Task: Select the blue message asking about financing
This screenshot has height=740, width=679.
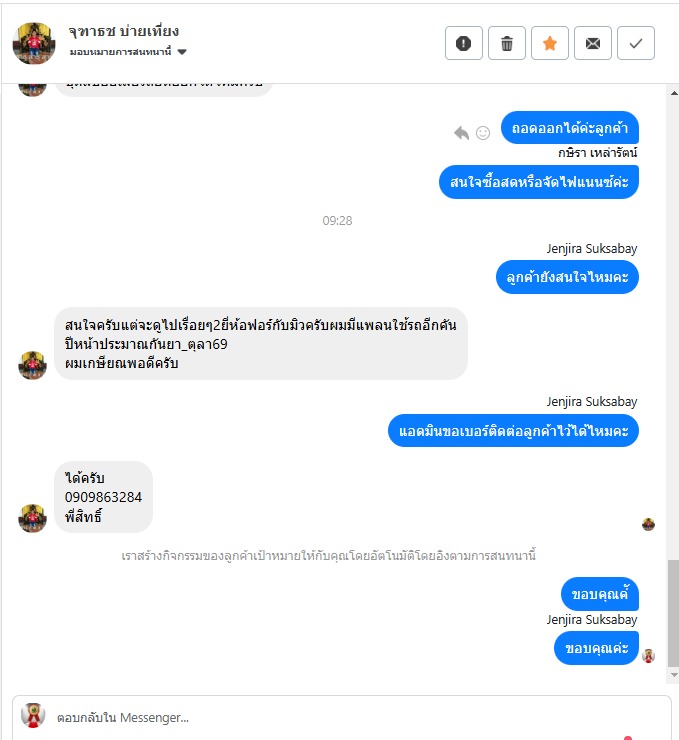Action: pos(538,182)
